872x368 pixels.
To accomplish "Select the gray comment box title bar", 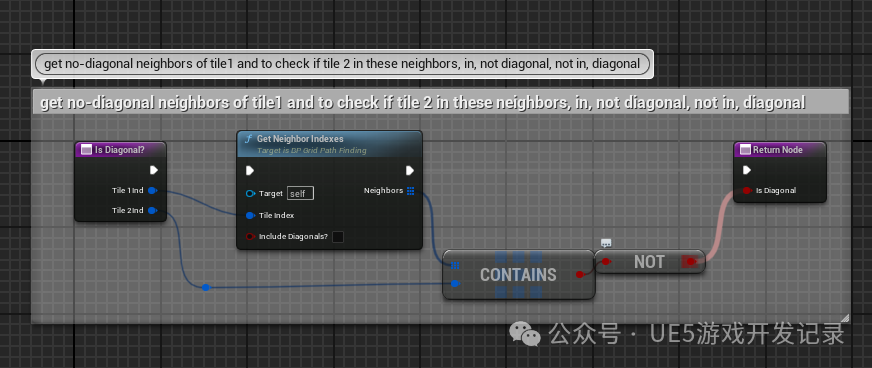I will (440, 102).
